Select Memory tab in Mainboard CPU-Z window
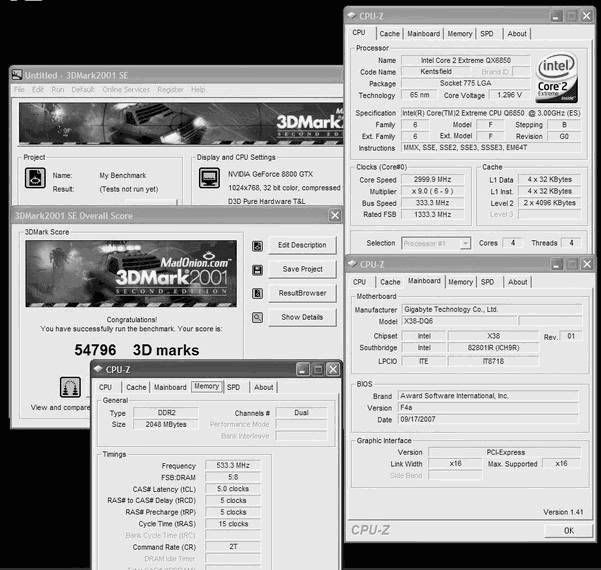Image resolution: width=601 pixels, height=570 pixels. coord(460,282)
